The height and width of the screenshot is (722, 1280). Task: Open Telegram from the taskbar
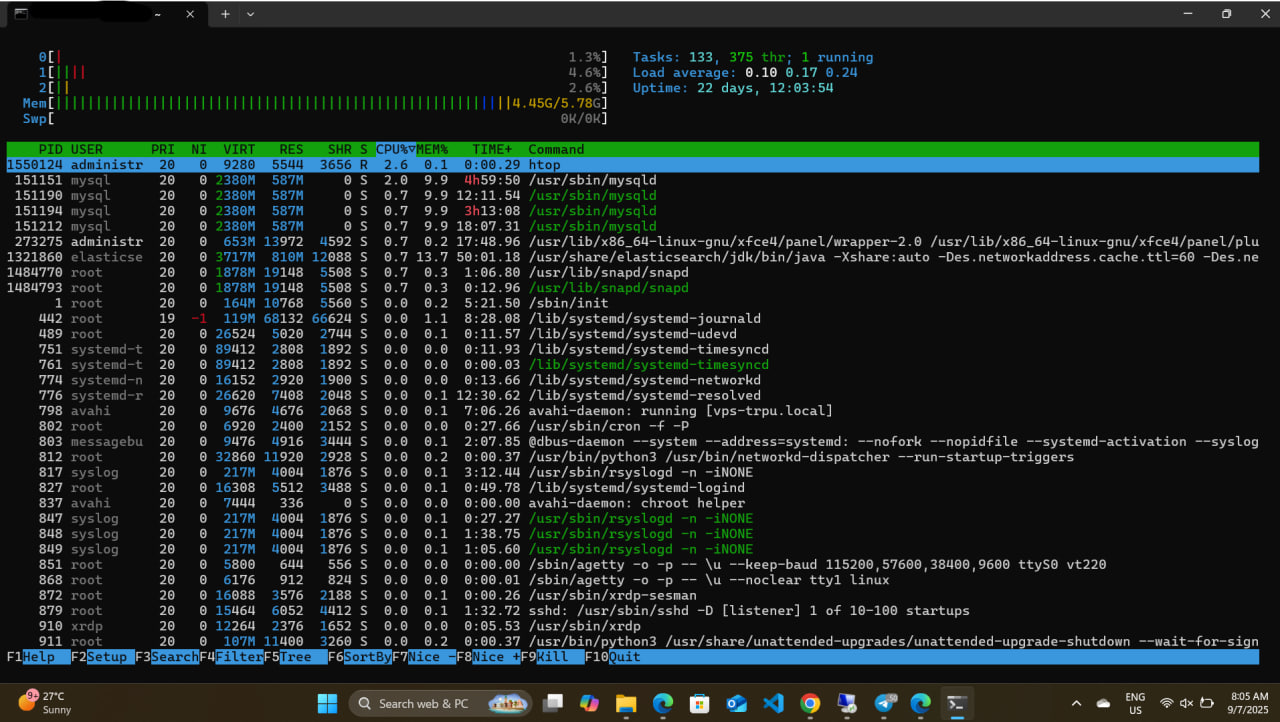(884, 703)
